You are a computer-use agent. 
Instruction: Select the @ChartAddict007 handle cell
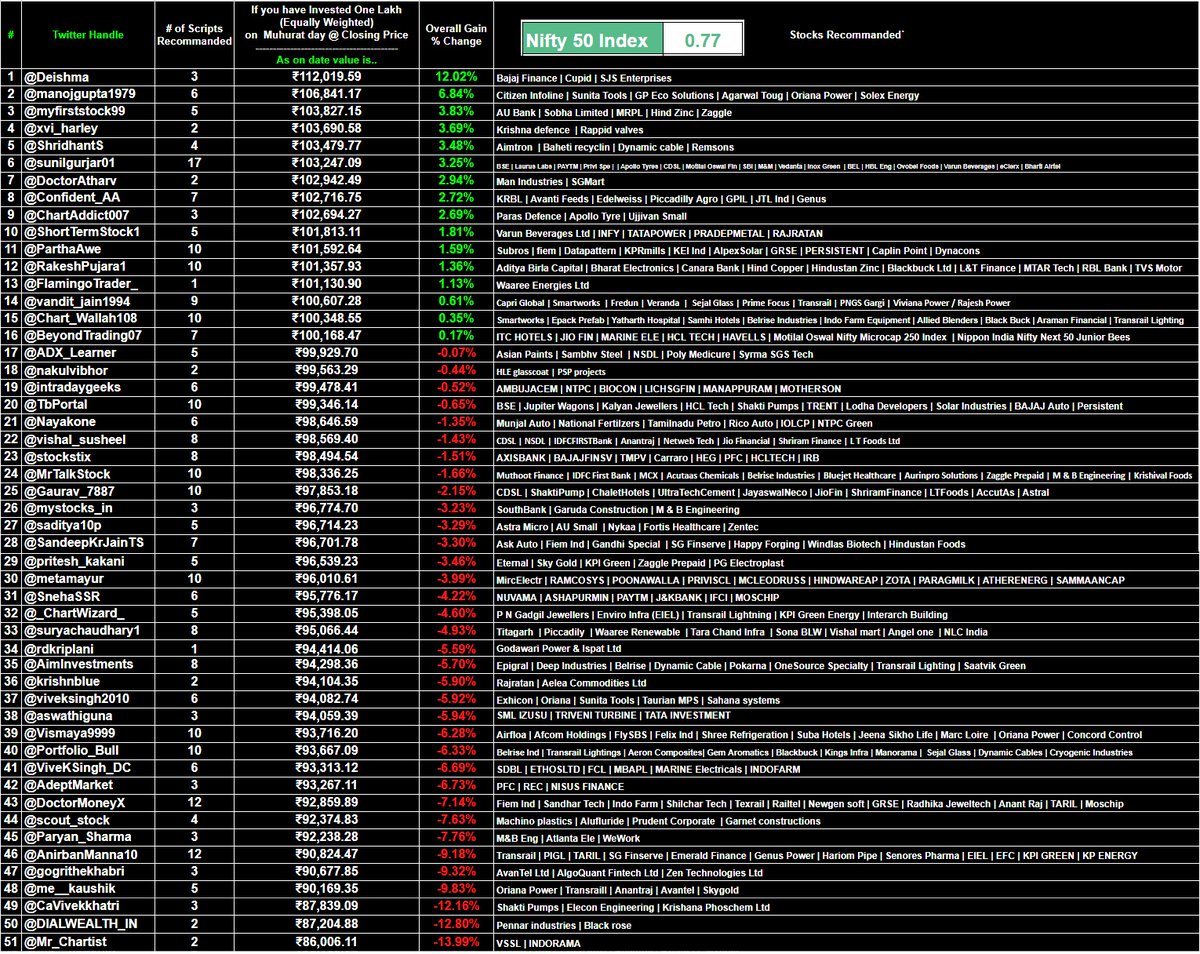point(88,214)
